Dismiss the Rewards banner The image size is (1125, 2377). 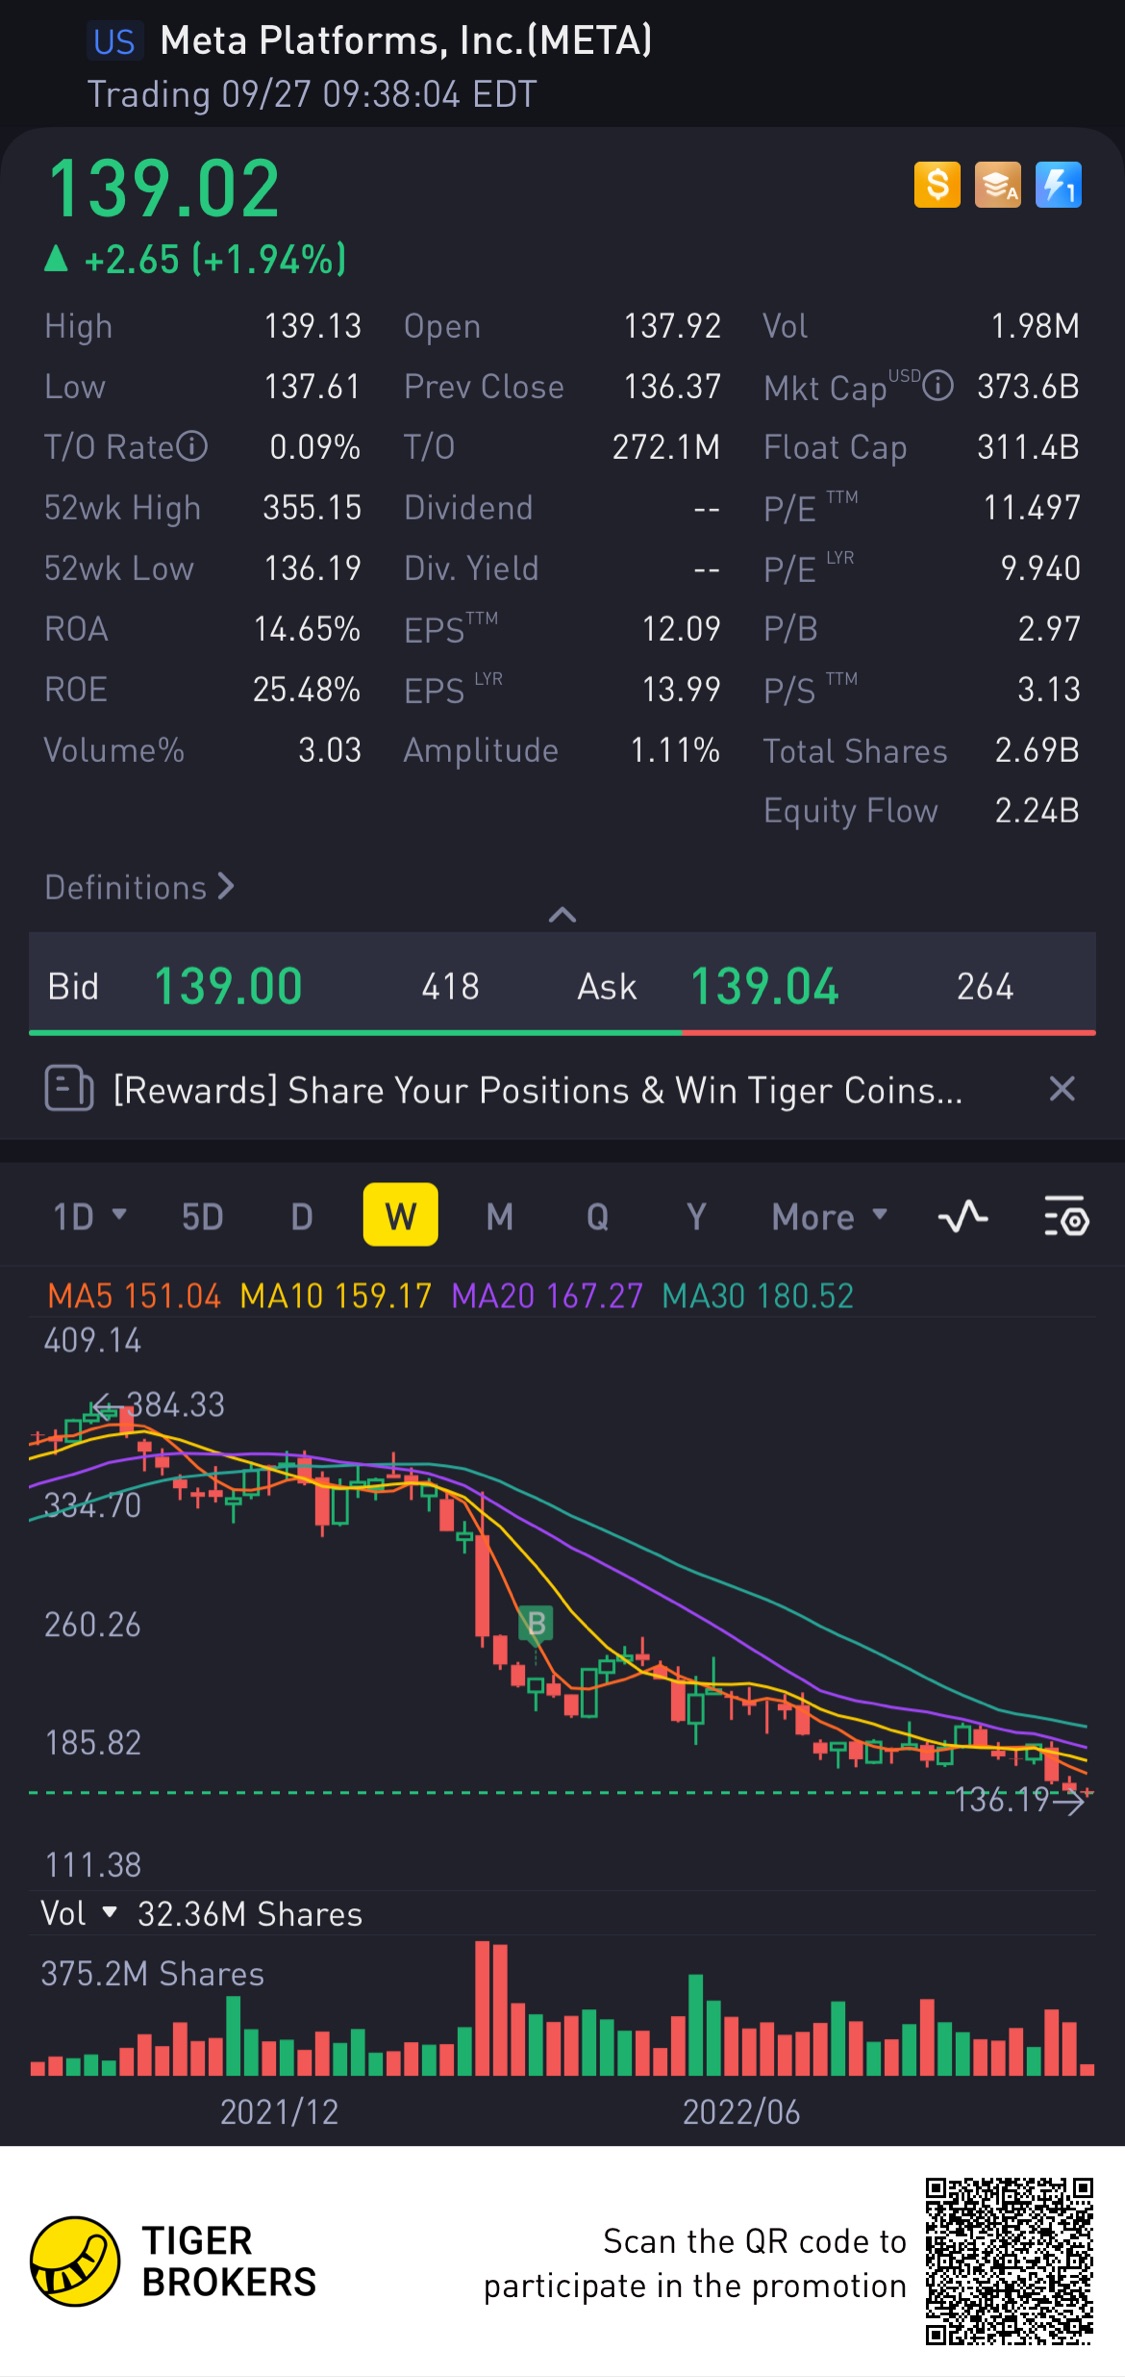coord(1062,1088)
